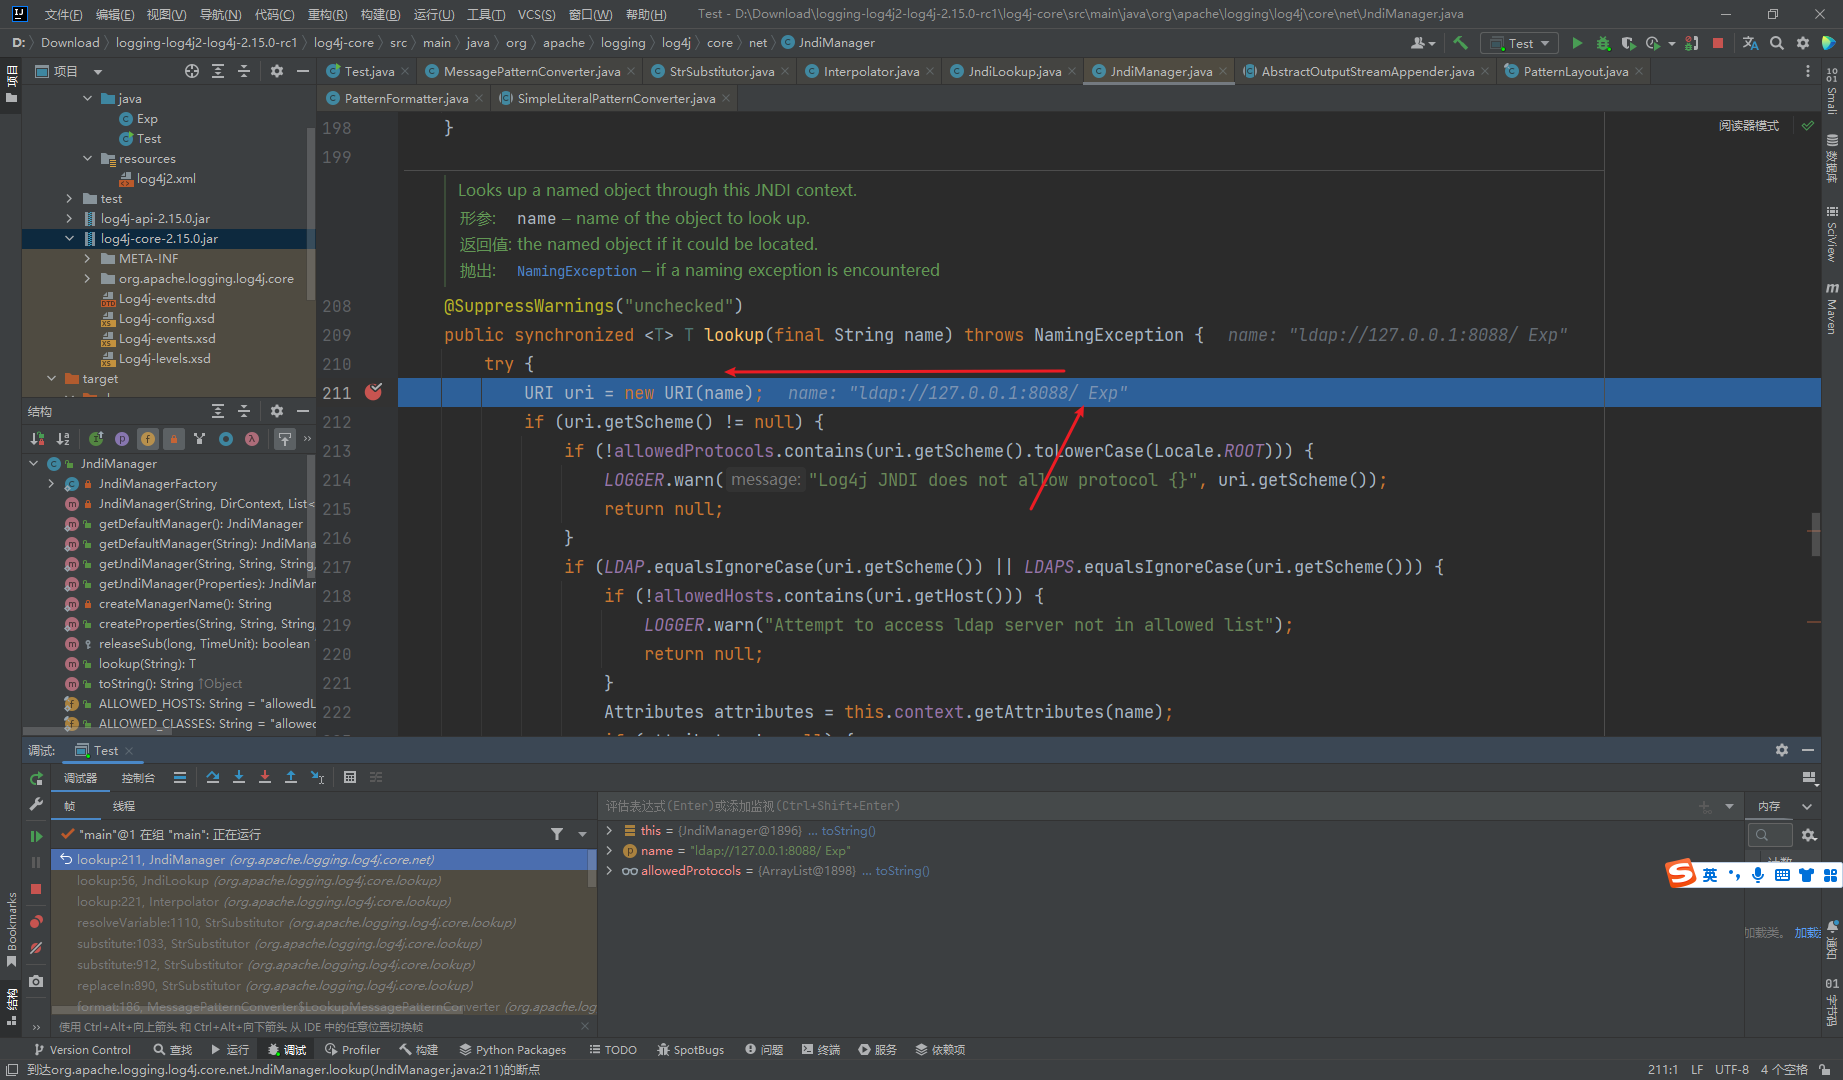The width and height of the screenshot is (1843, 1080).
Task: Open the Test run configuration dropdown
Action: 1520,43
